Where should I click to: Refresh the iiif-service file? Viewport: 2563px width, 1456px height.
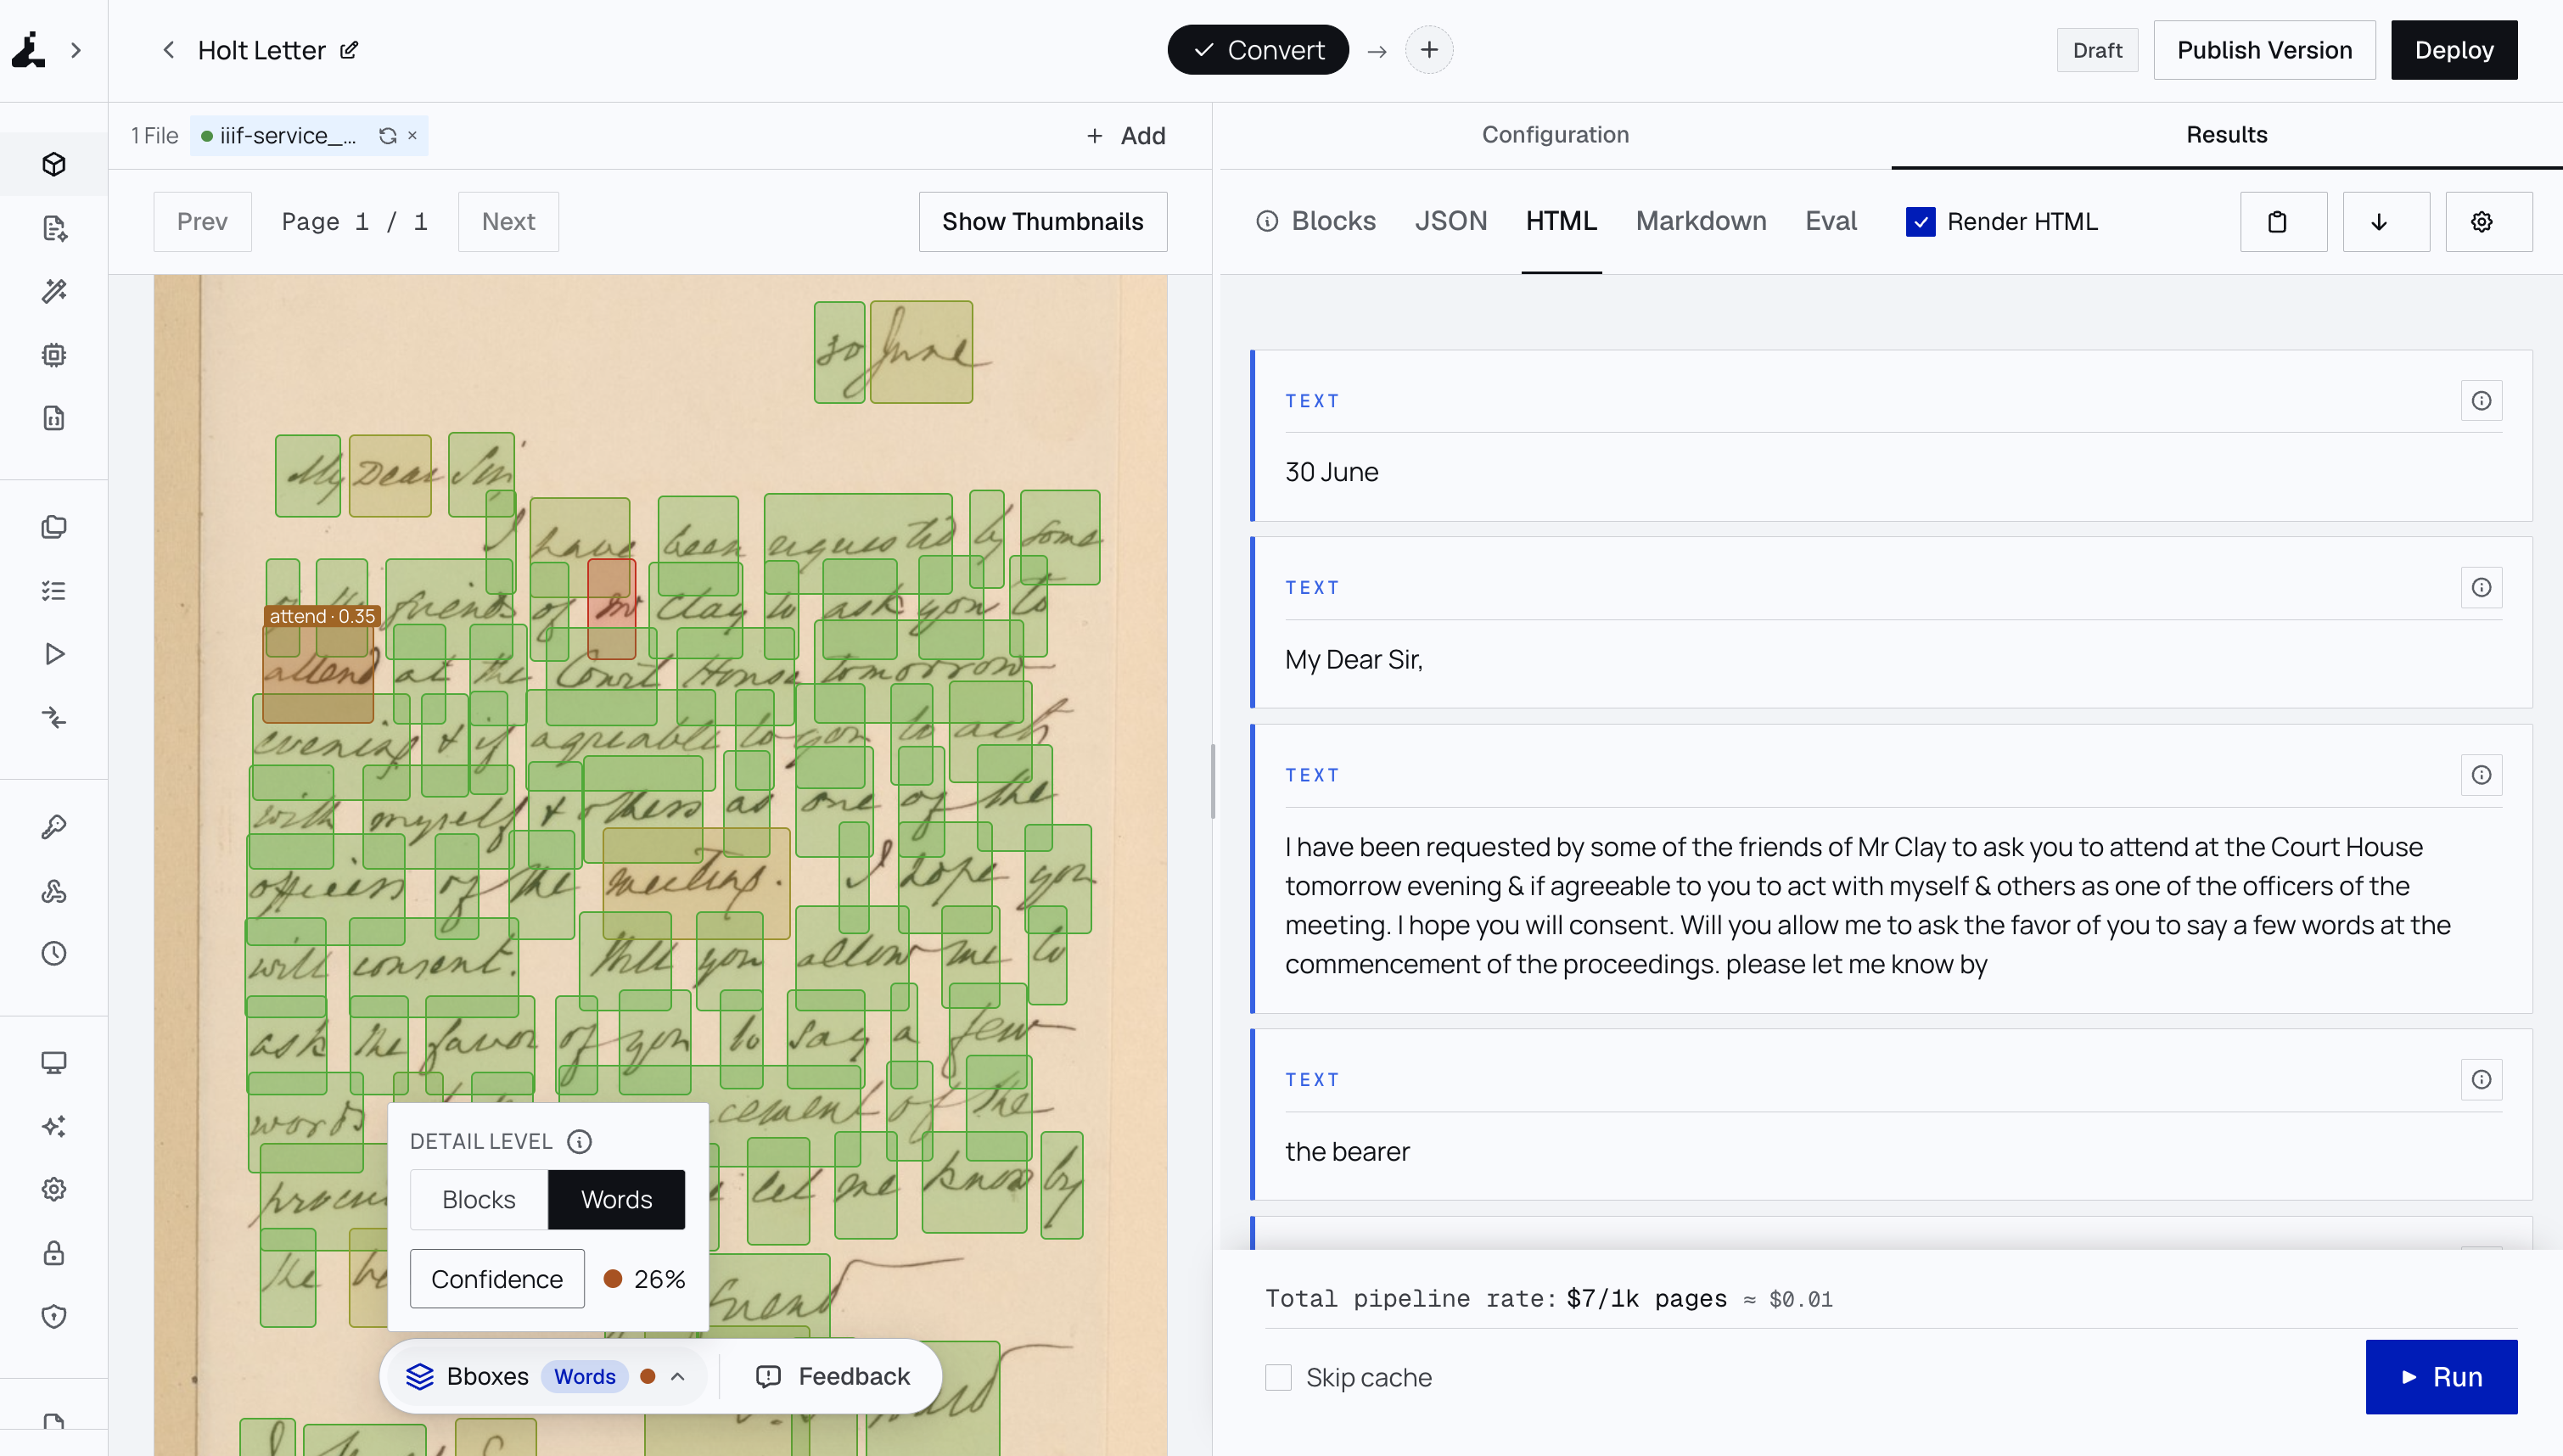[388, 136]
